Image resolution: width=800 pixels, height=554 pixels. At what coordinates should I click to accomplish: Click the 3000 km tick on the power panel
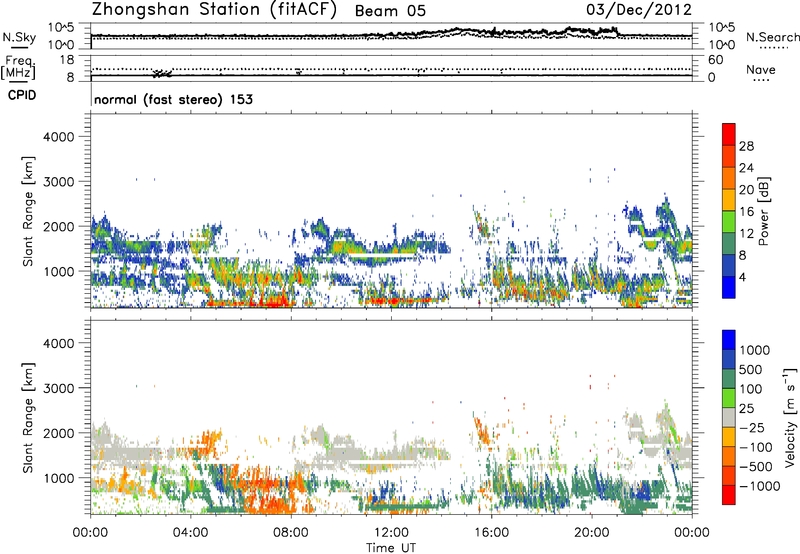[x=59, y=182]
